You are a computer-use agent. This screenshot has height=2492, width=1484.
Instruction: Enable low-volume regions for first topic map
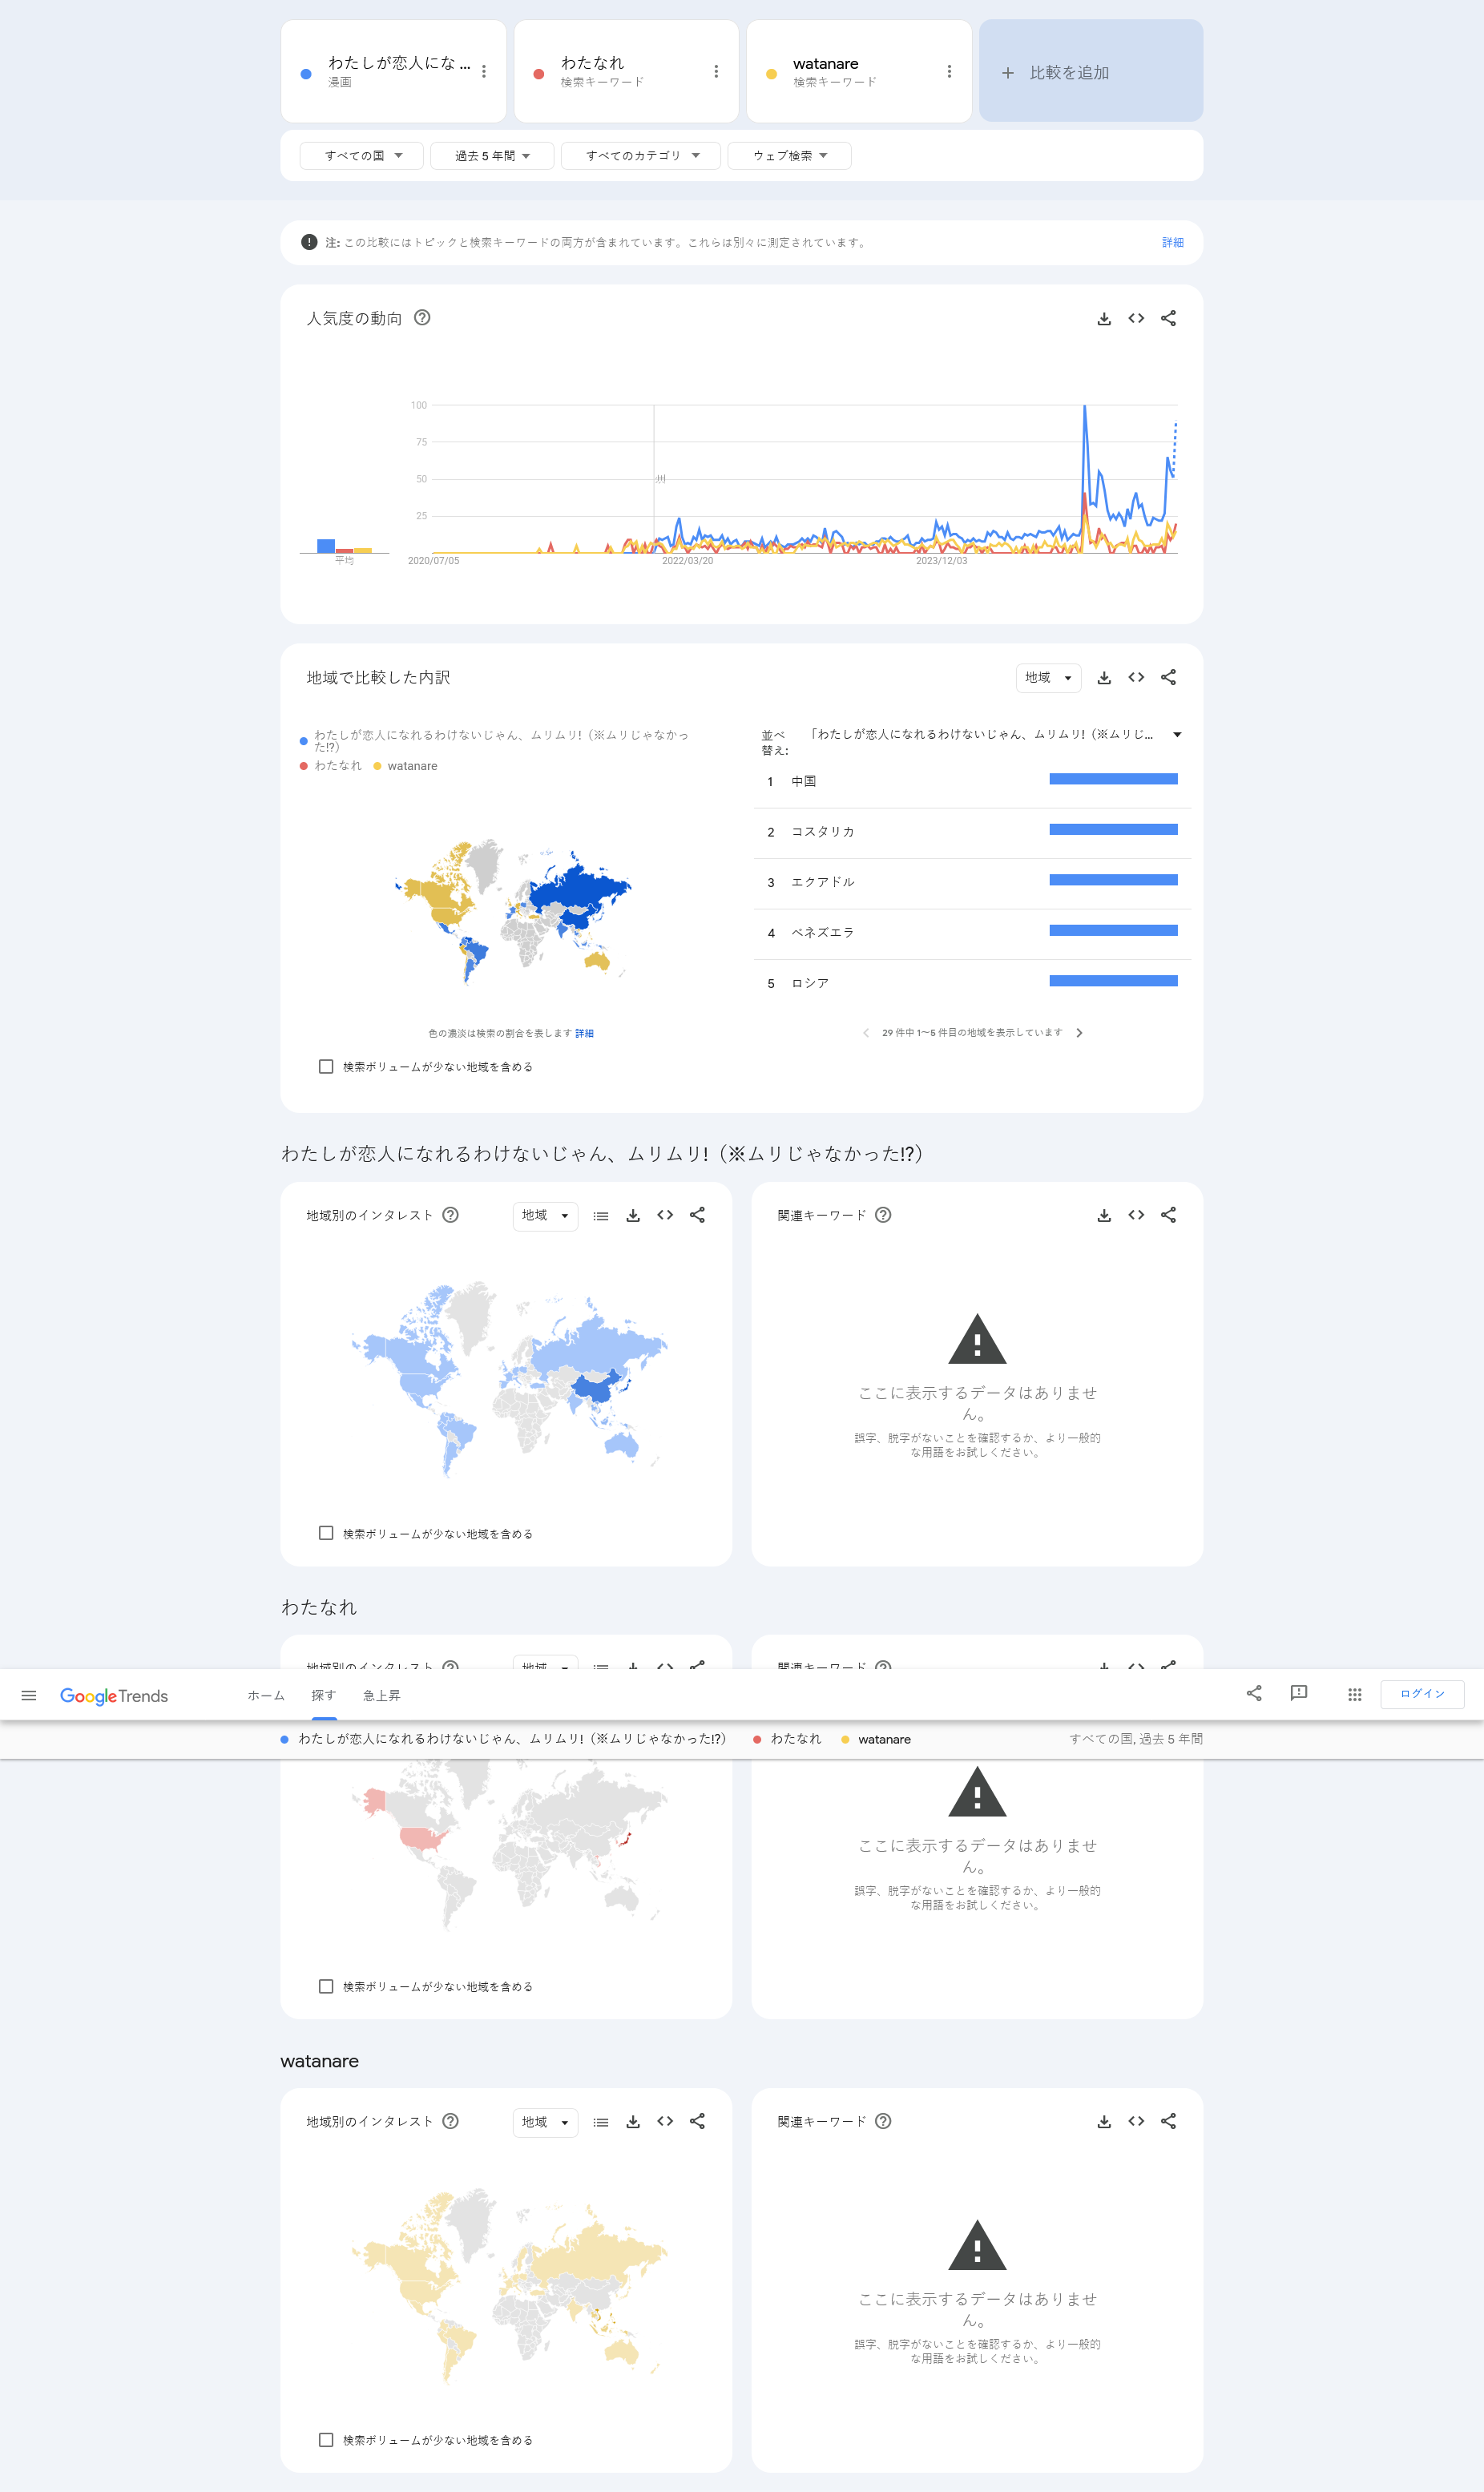326,1534
